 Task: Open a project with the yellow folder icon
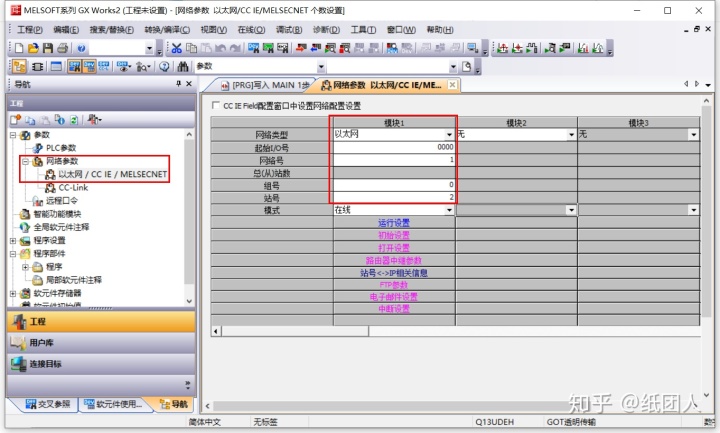click(33, 48)
